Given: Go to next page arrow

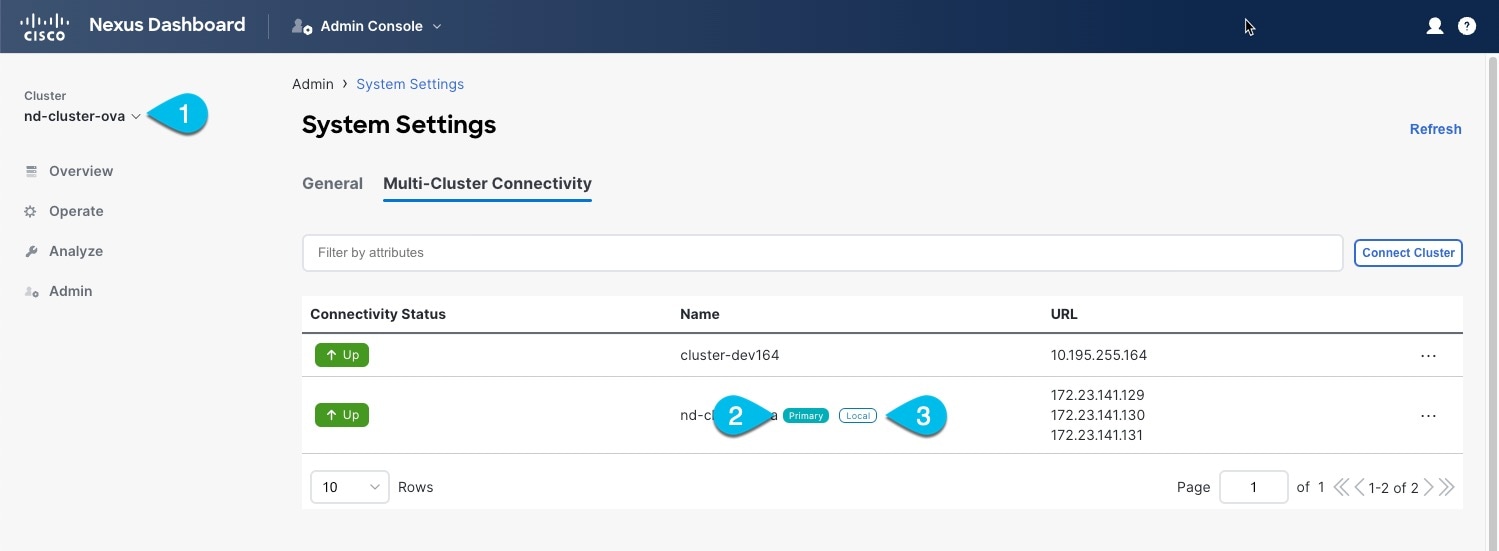Looking at the screenshot, I should pos(1429,488).
